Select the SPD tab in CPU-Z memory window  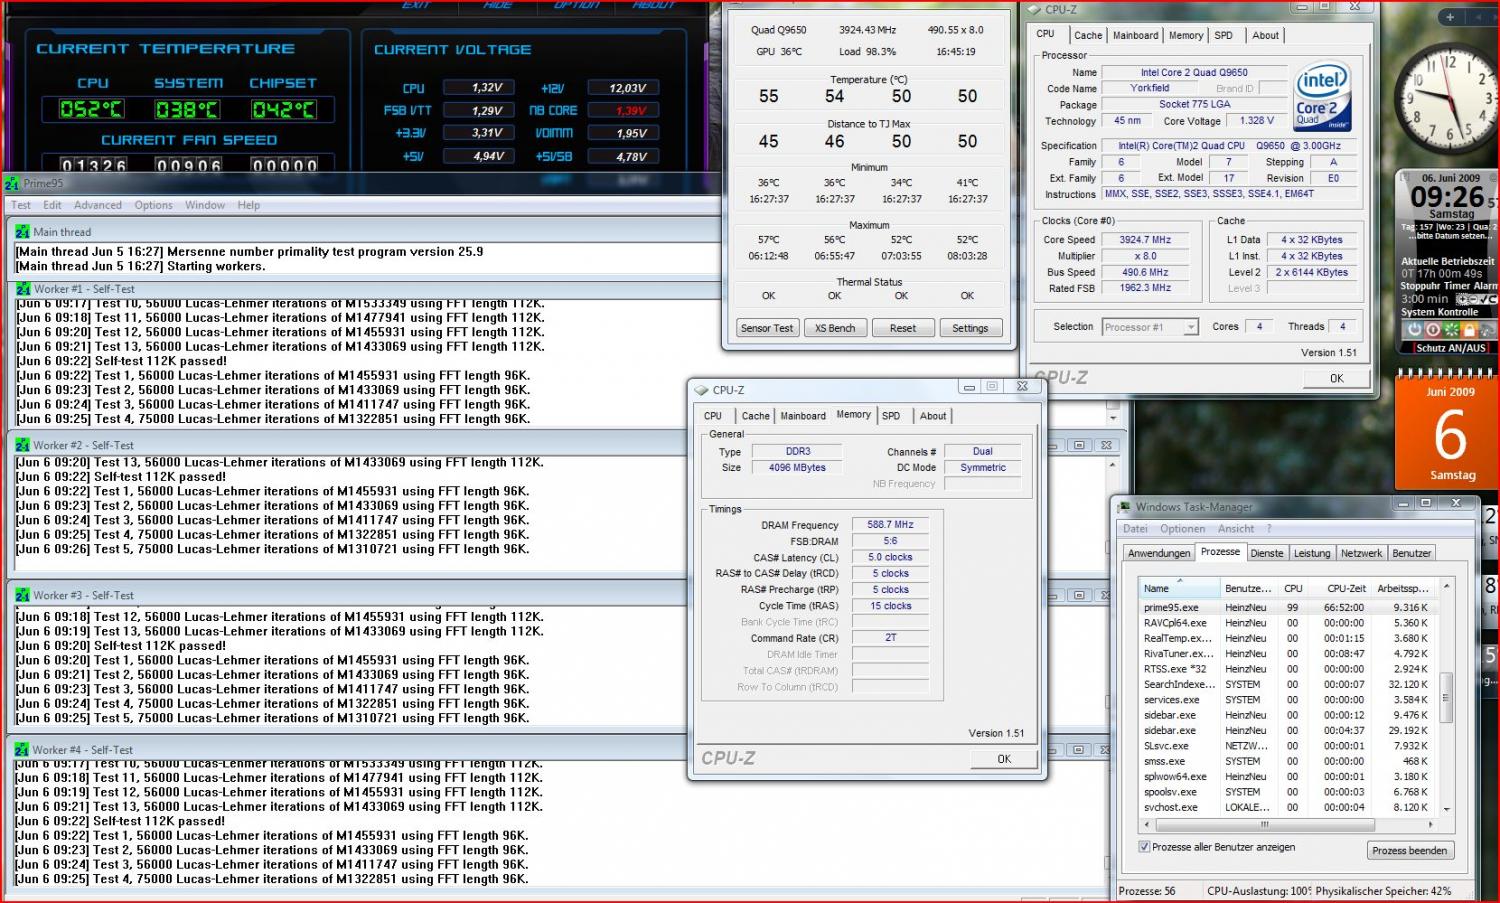point(891,416)
